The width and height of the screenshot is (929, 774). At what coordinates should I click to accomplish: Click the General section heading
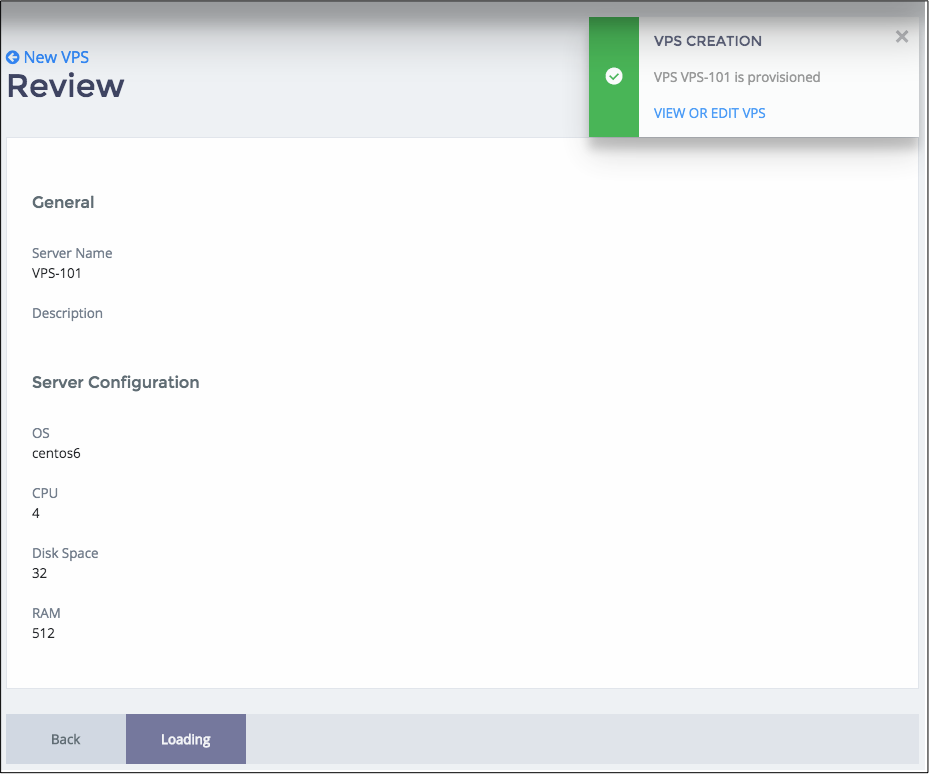point(63,202)
